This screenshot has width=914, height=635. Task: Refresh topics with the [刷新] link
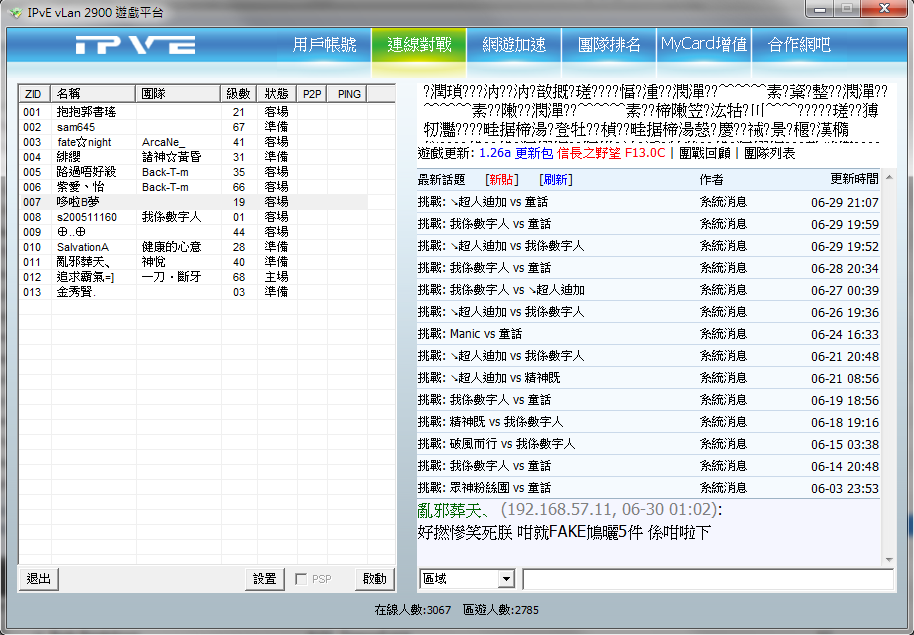tap(555, 179)
